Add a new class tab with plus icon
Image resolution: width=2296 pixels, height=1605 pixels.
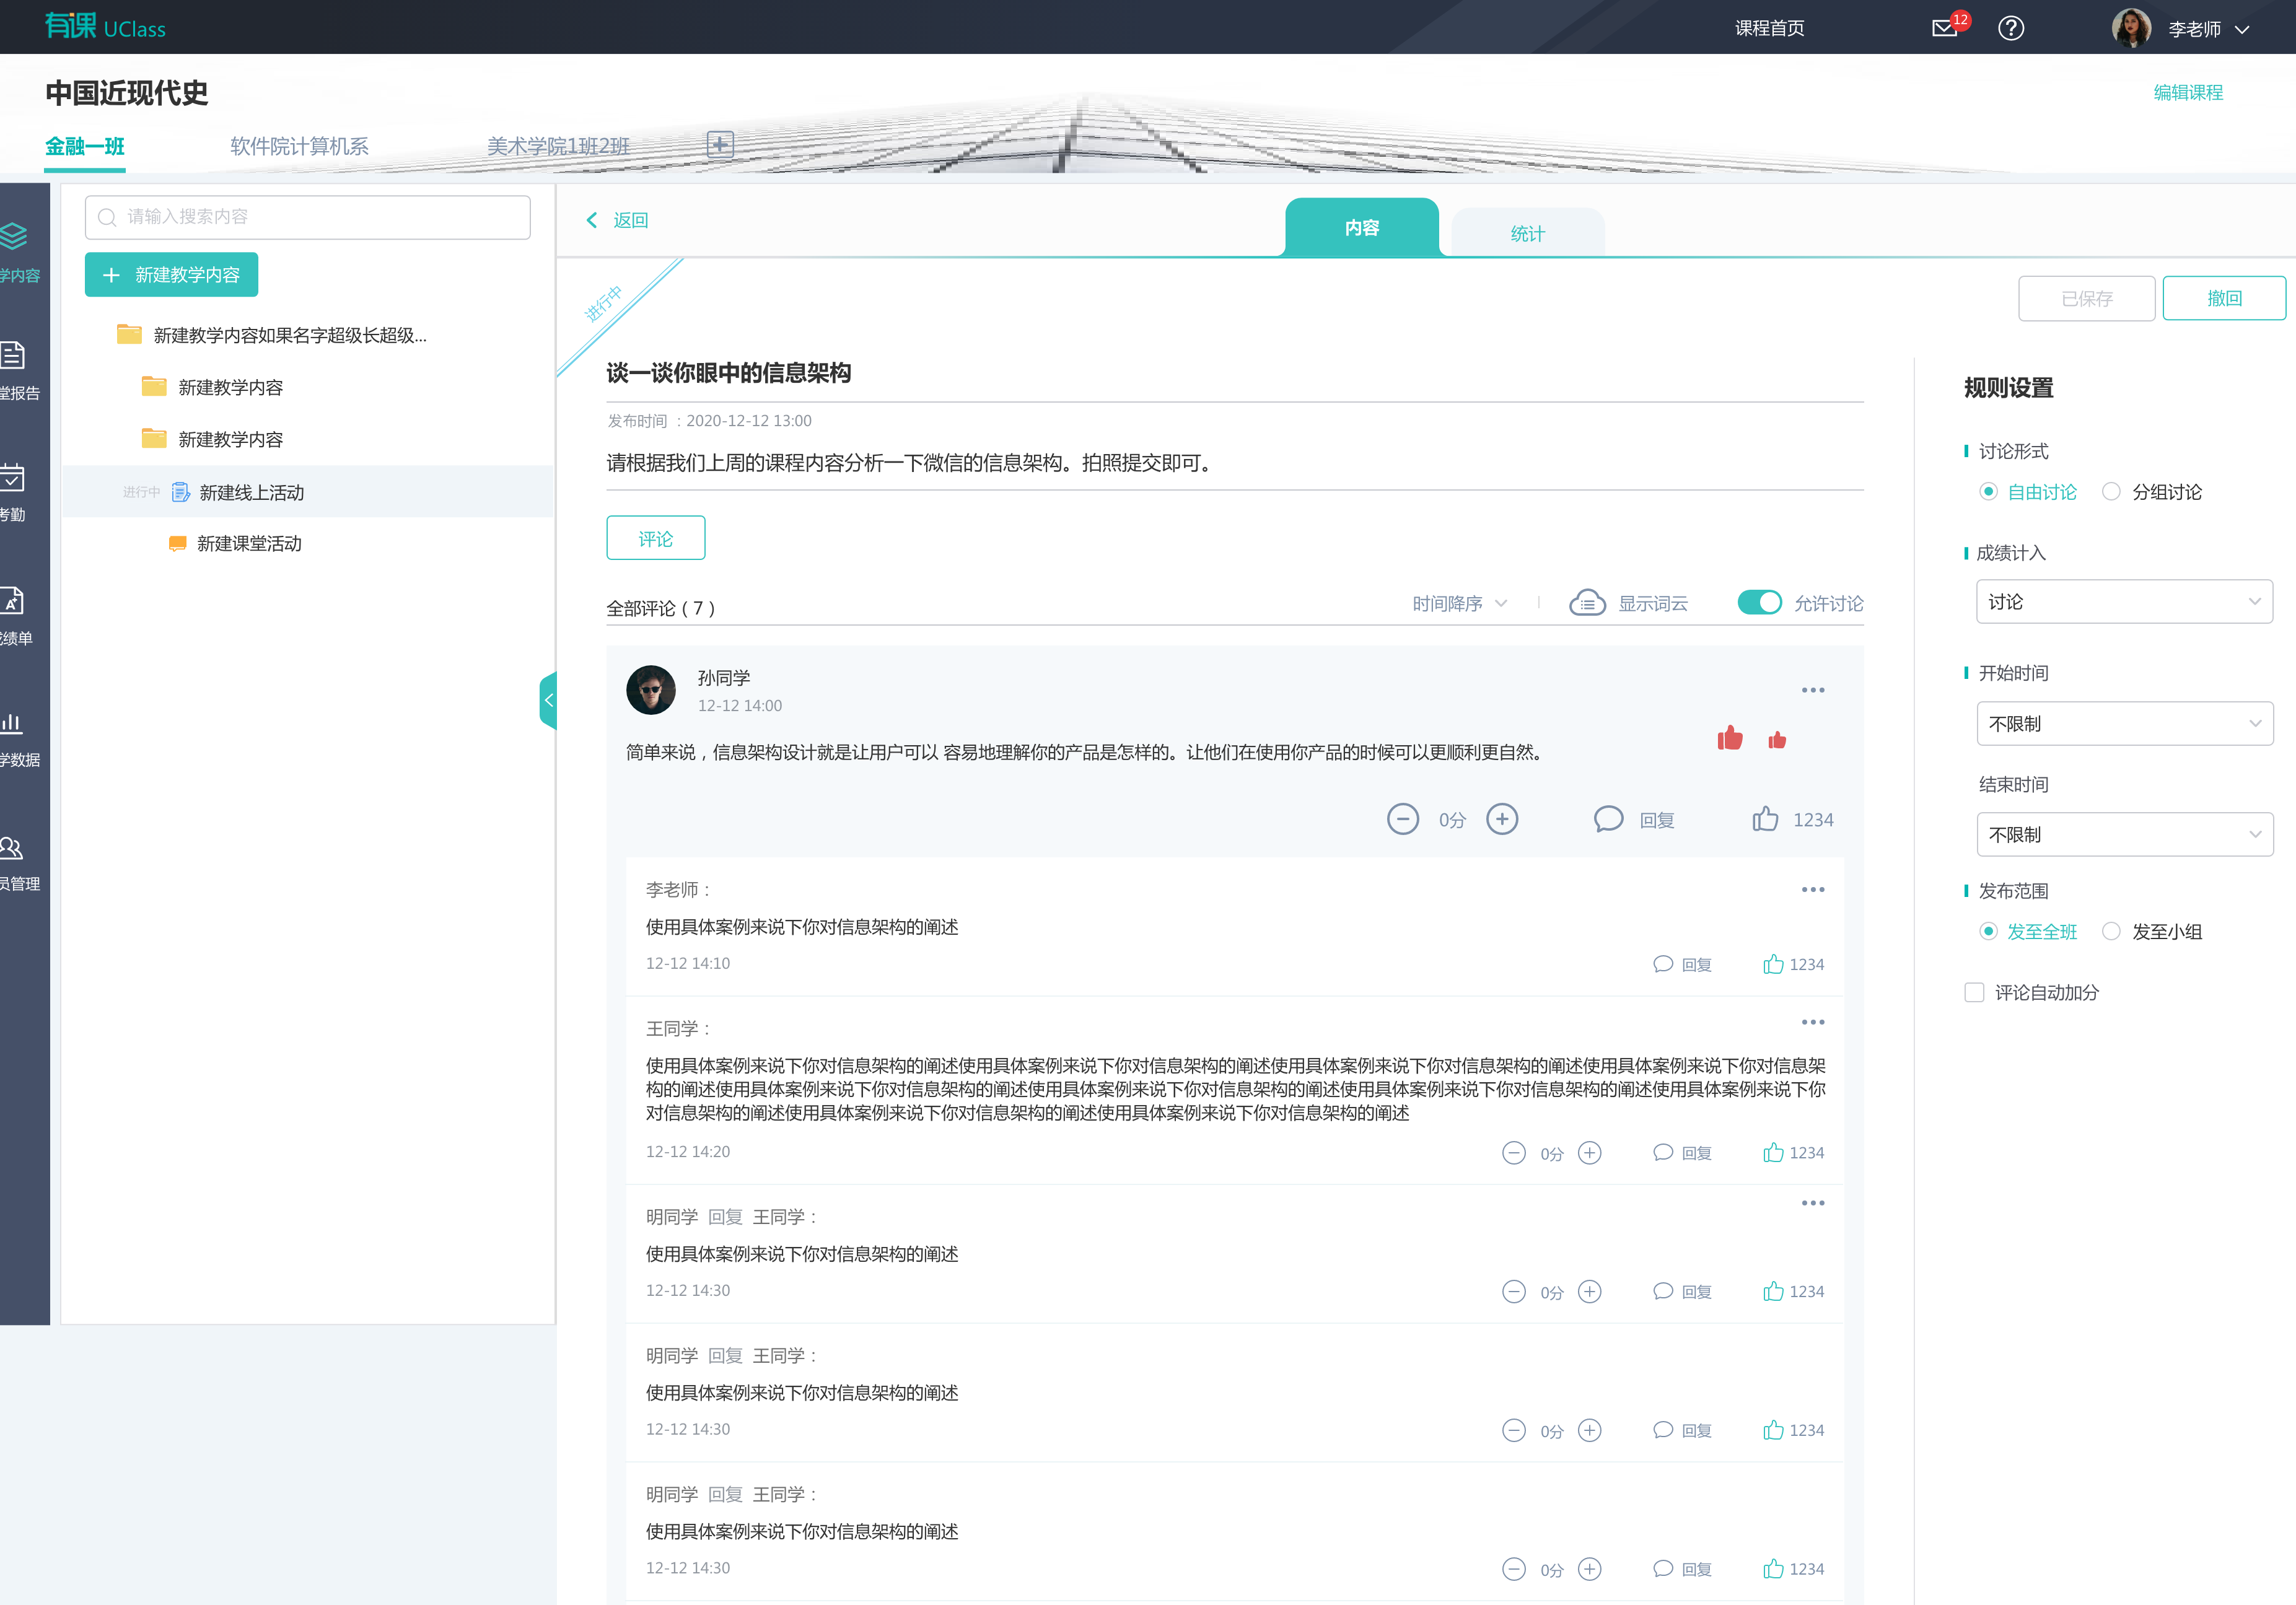[x=720, y=144]
